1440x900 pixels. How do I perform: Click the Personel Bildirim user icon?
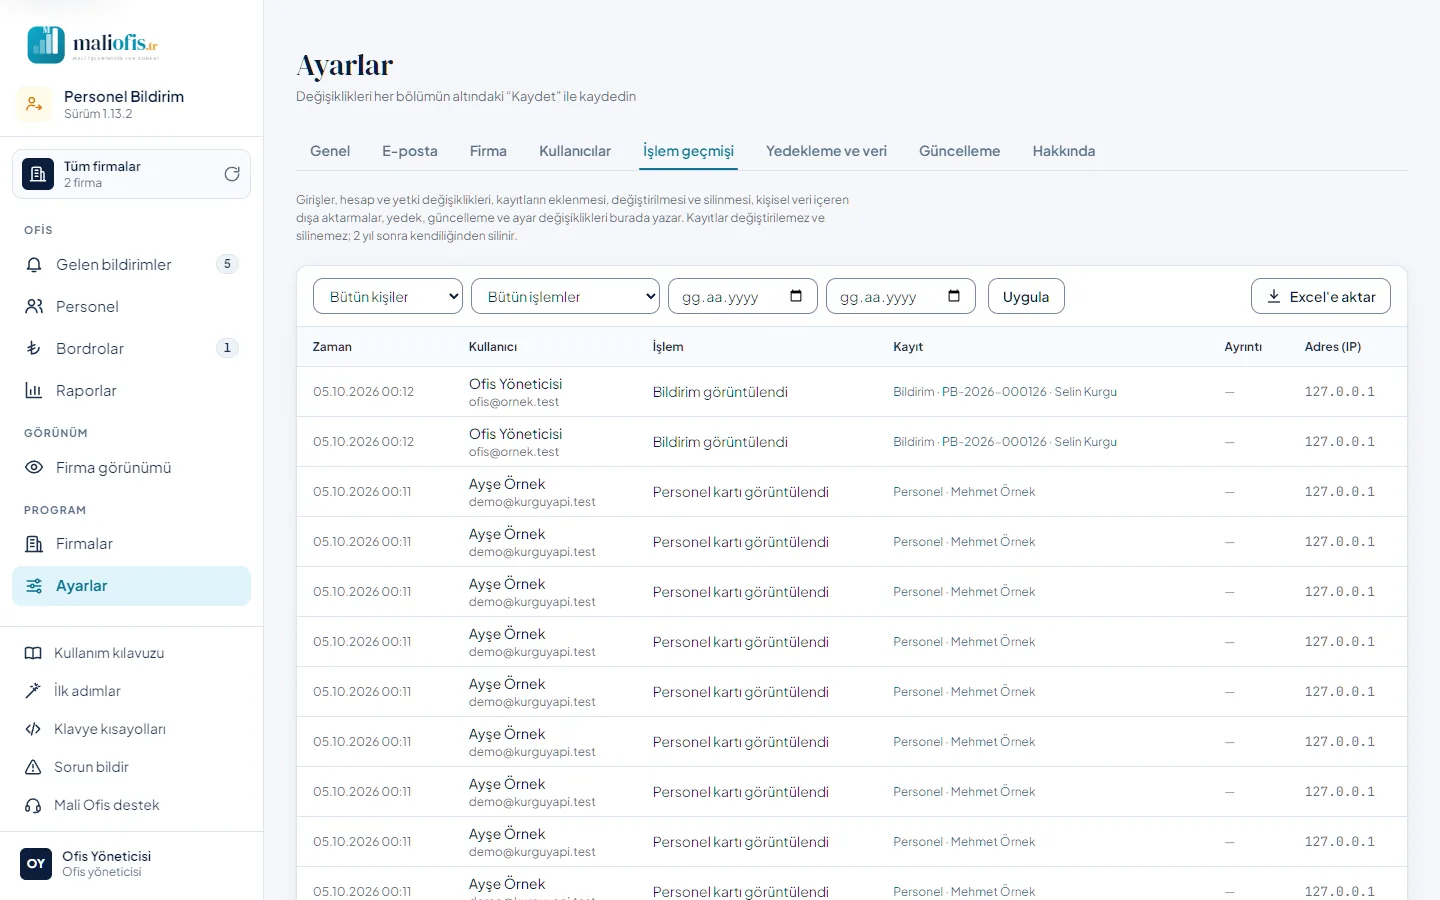[34, 104]
